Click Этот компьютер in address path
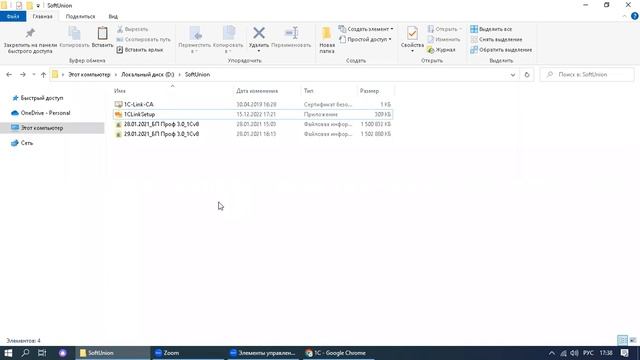Viewport: 640px width, 360px height. pos(89,75)
